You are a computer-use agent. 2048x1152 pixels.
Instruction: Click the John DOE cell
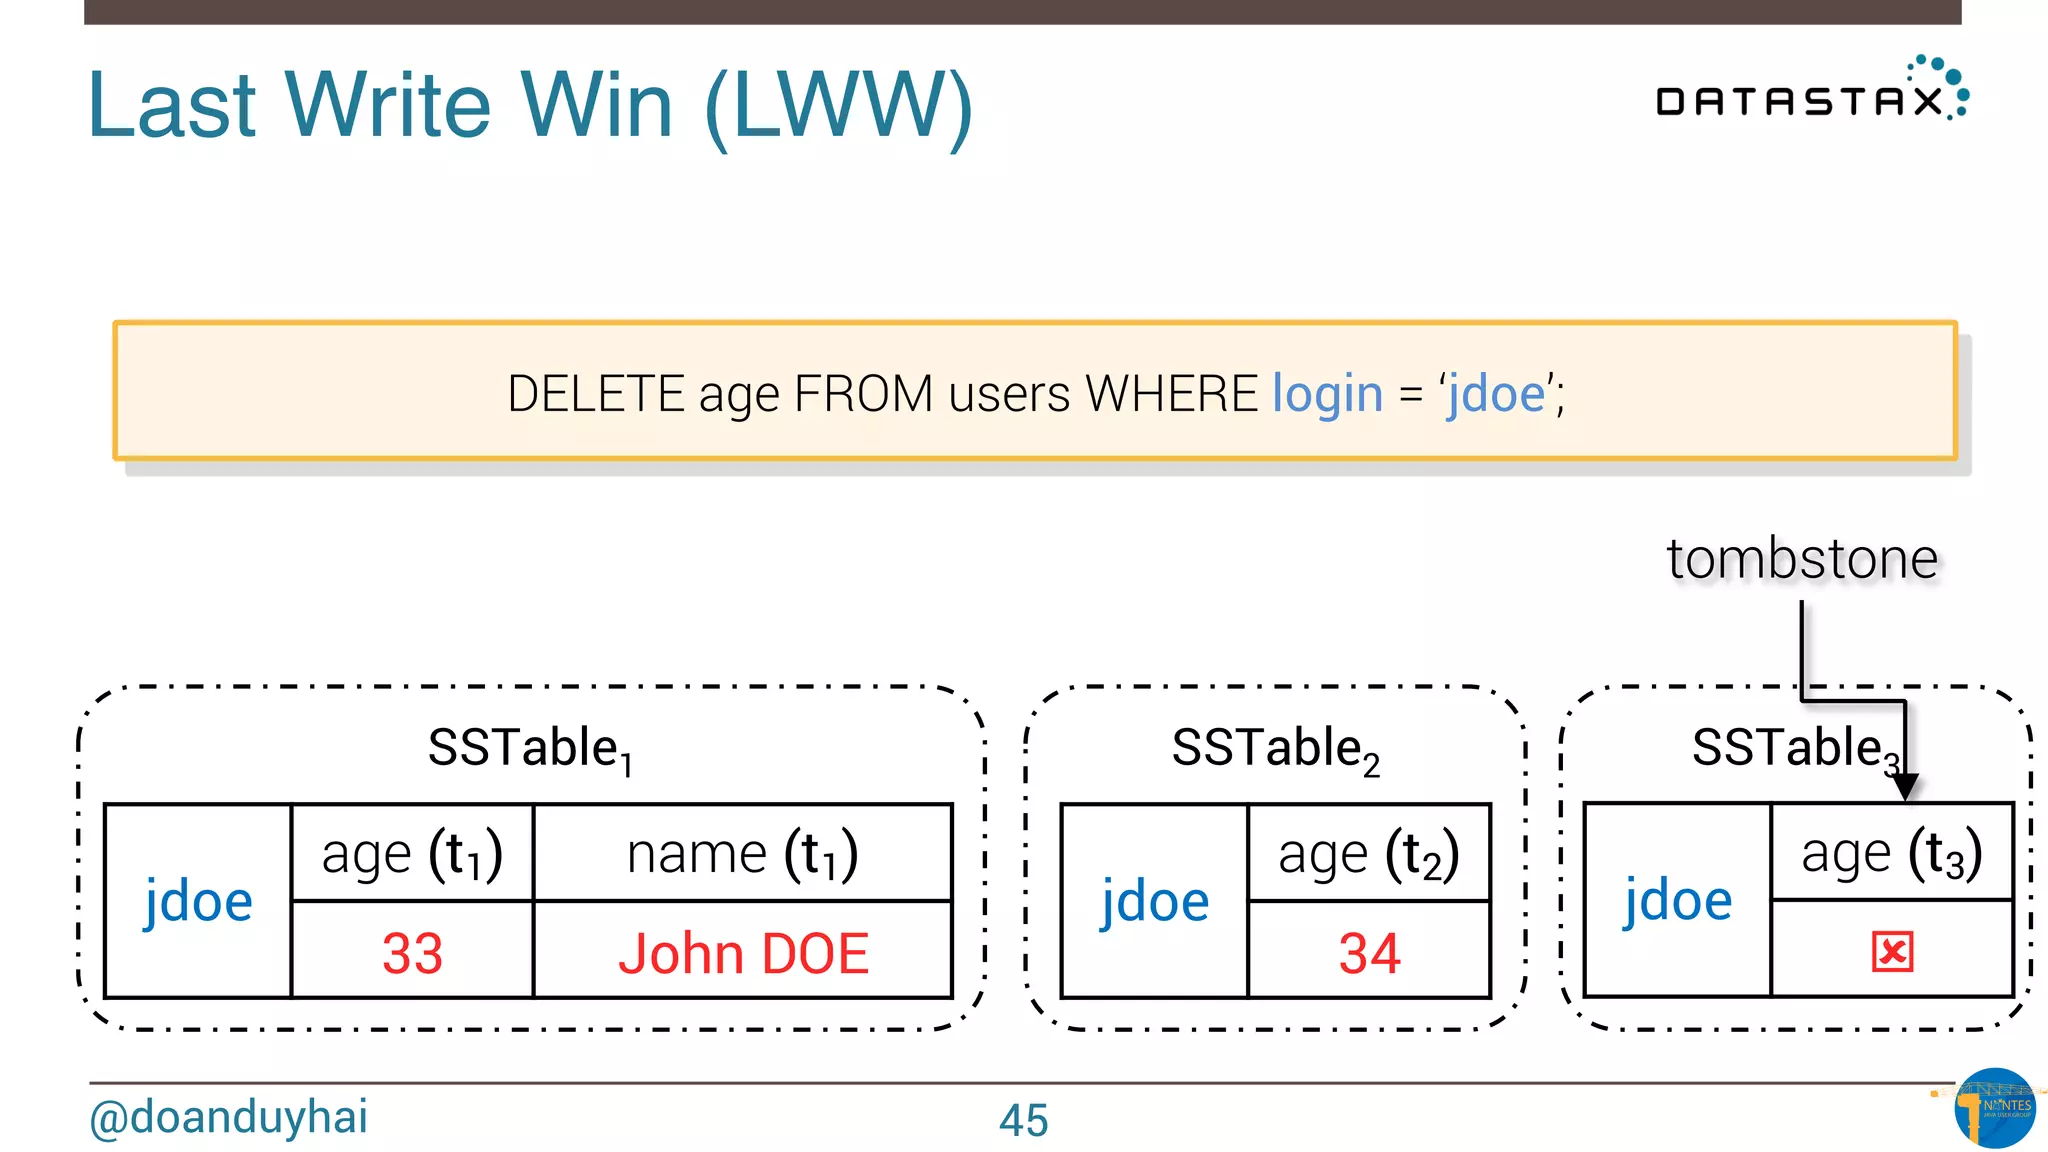743,951
